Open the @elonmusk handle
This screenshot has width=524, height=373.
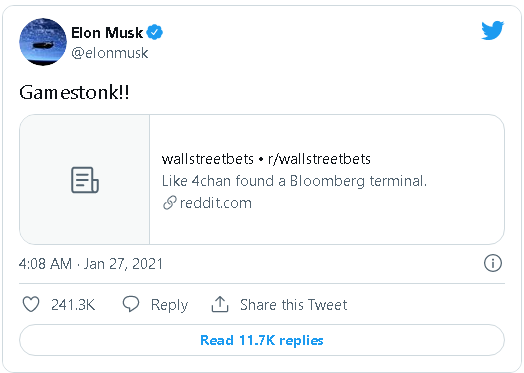110,53
